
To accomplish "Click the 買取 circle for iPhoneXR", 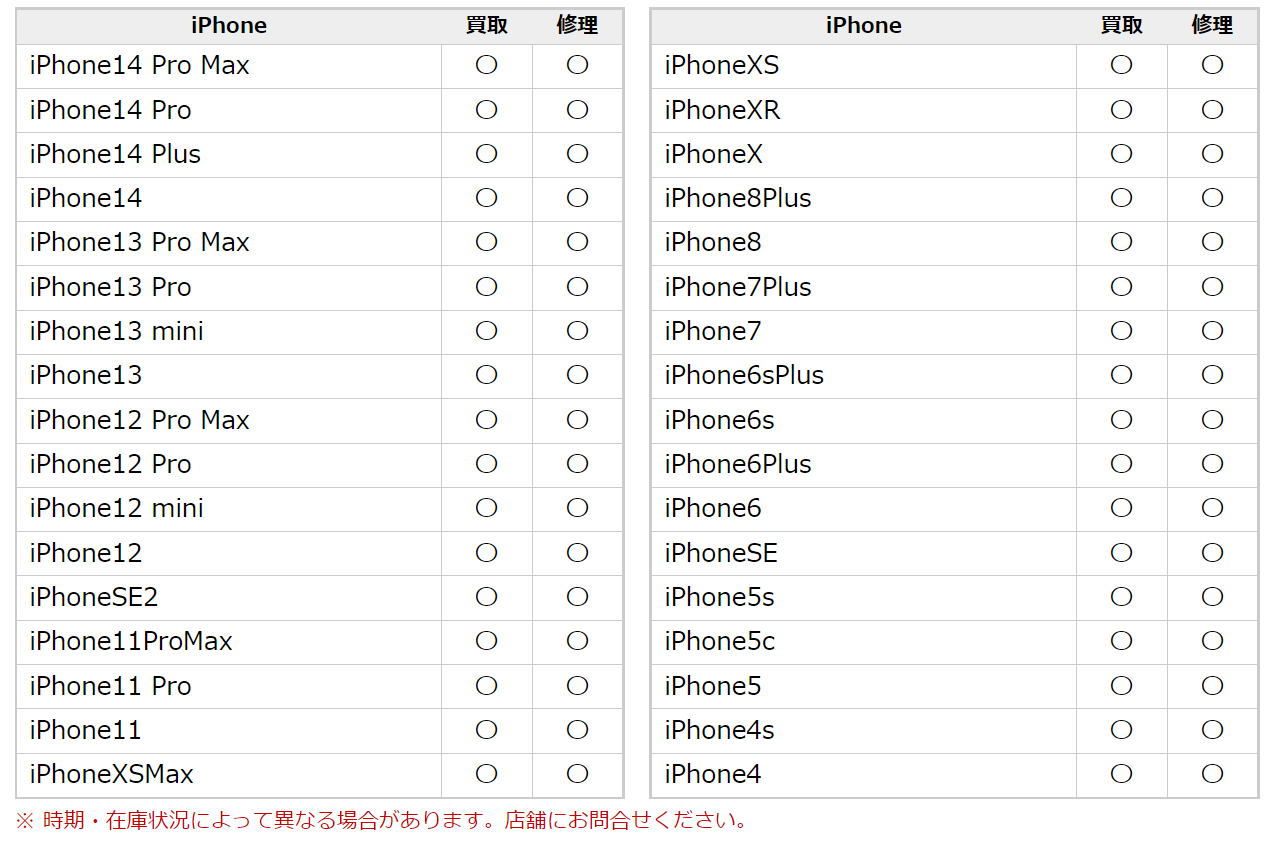I will 1121,110.
